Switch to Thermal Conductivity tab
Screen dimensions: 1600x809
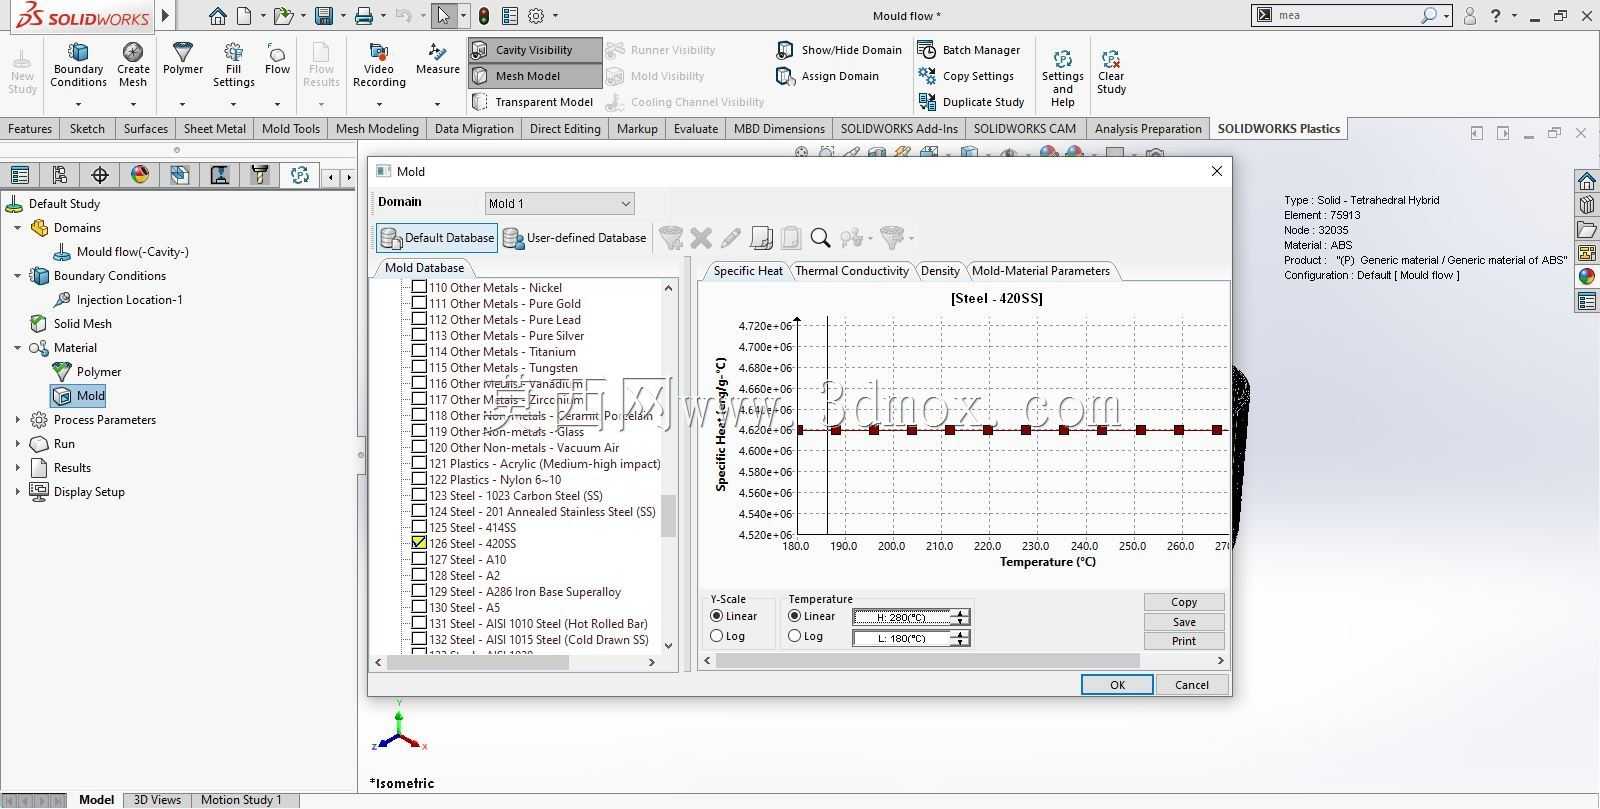click(851, 271)
